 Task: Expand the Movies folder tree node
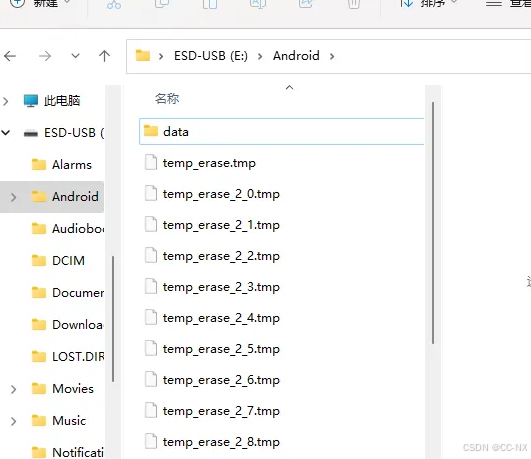tap(13, 389)
